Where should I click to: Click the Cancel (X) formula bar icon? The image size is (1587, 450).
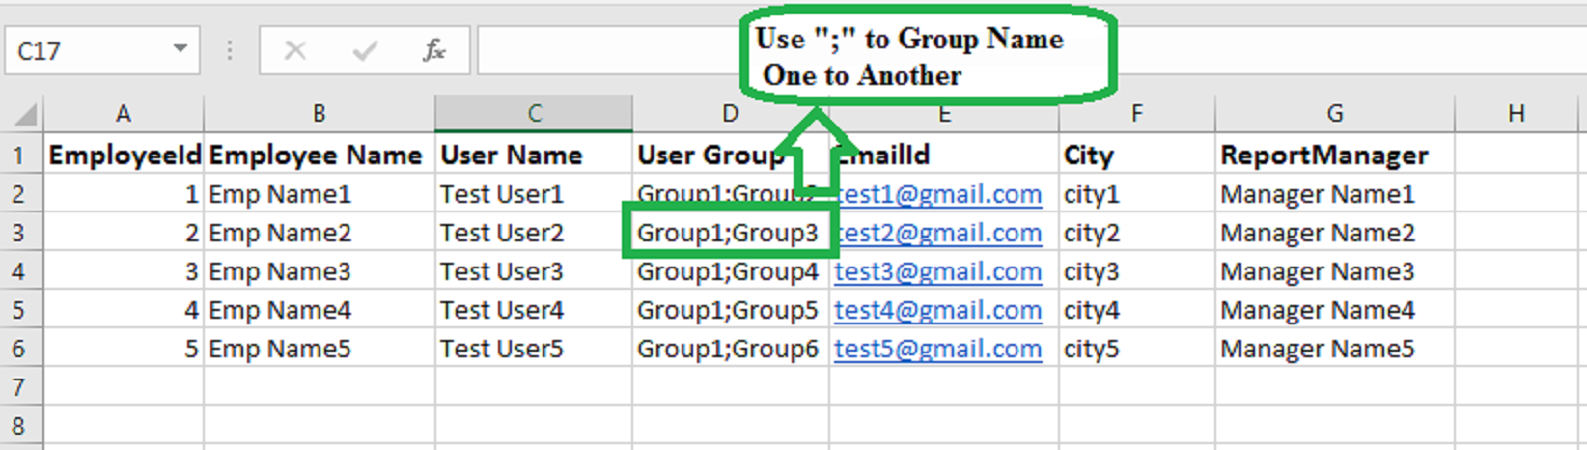point(295,51)
